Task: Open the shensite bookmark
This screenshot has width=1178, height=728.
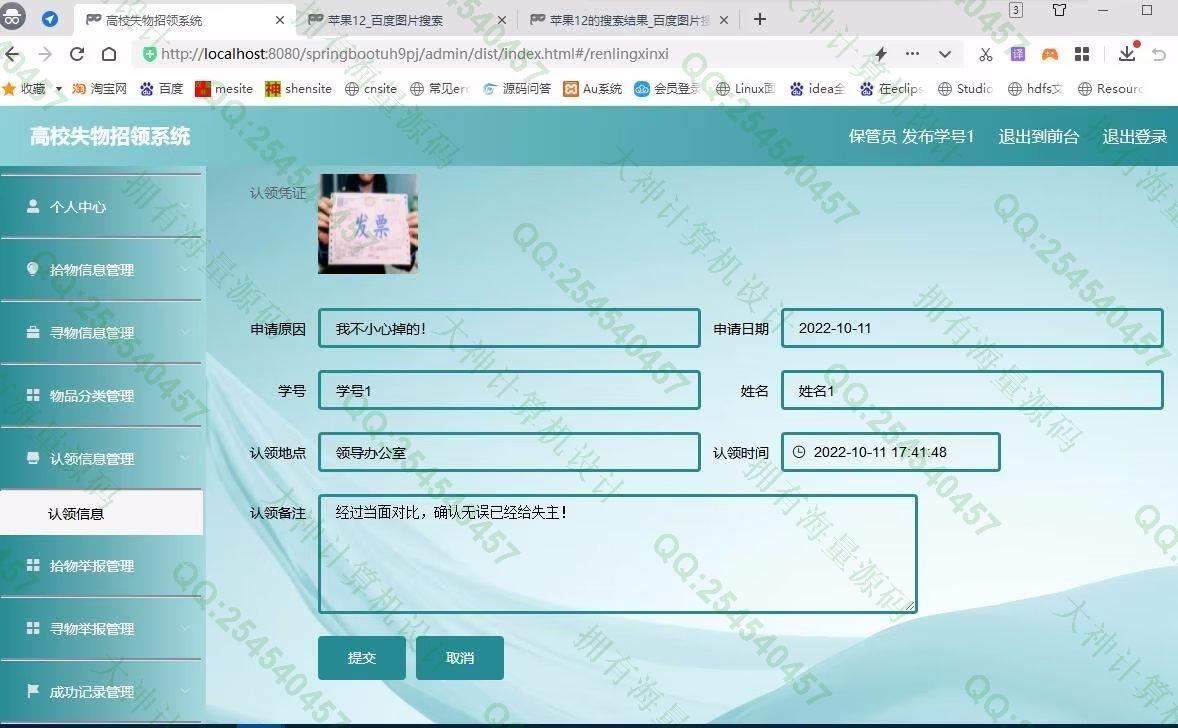Action: click(x=298, y=89)
